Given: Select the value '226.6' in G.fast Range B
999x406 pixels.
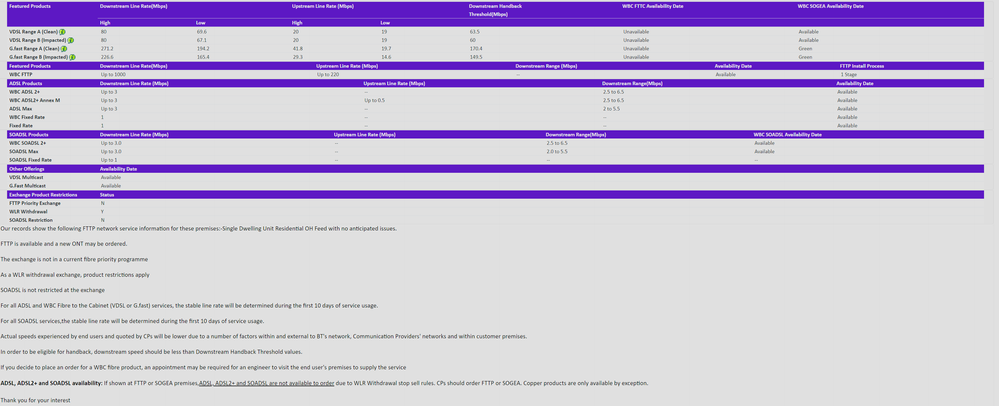Looking at the screenshot, I should [107, 57].
